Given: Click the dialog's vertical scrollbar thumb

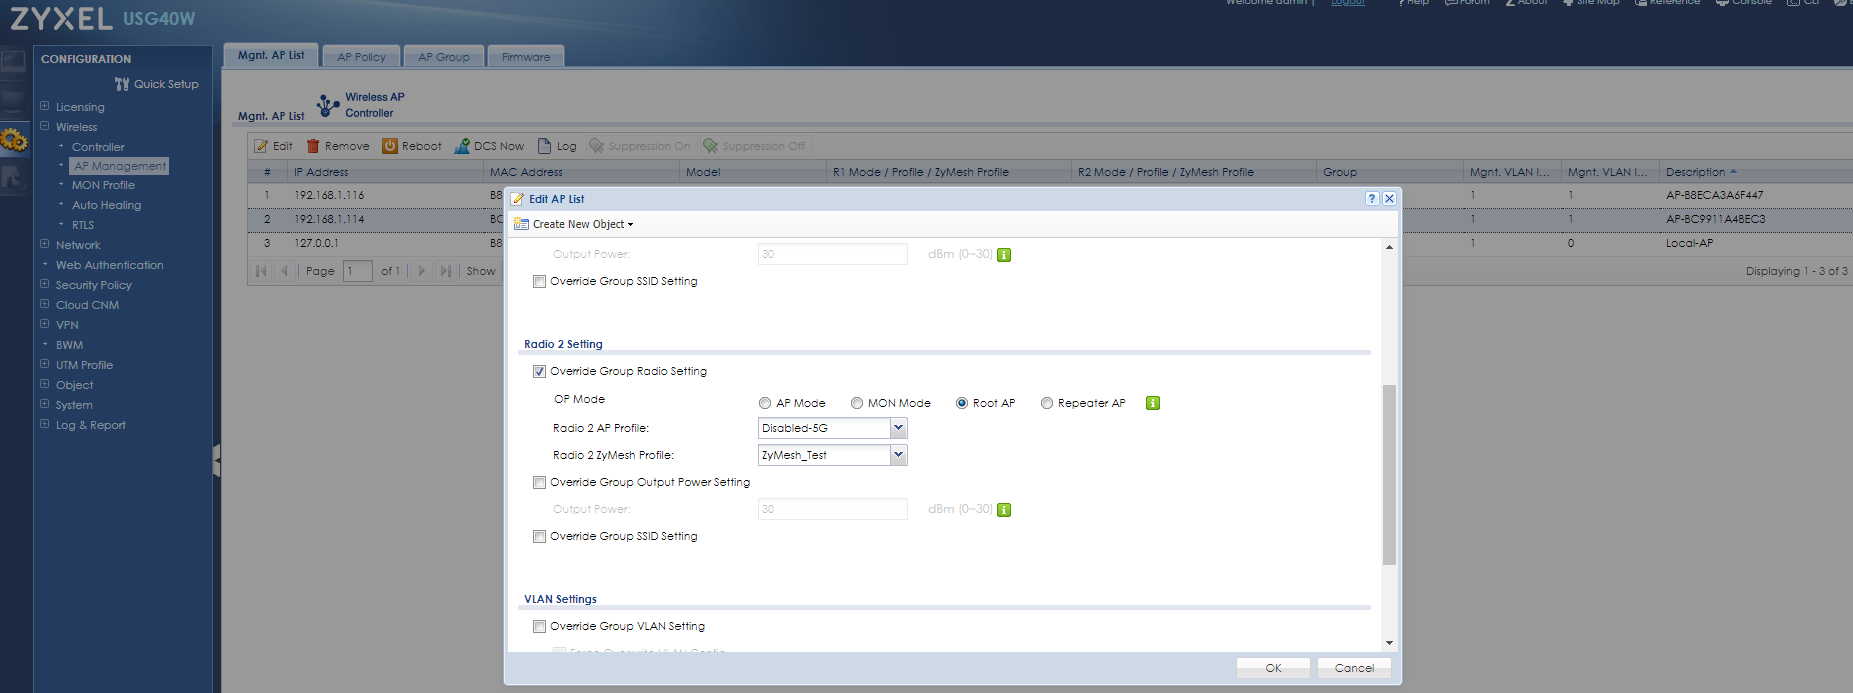Looking at the screenshot, I should pos(1389,474).
